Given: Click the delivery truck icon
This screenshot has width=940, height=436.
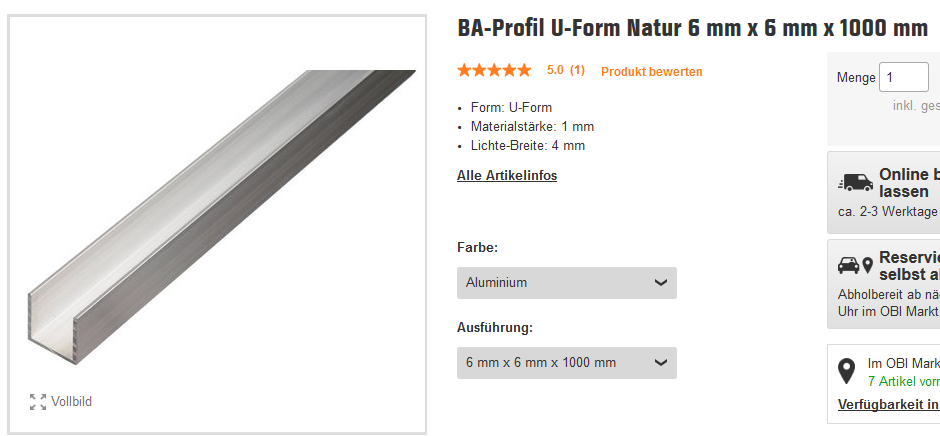Looking at the screenshot, I should pos(855,182).
